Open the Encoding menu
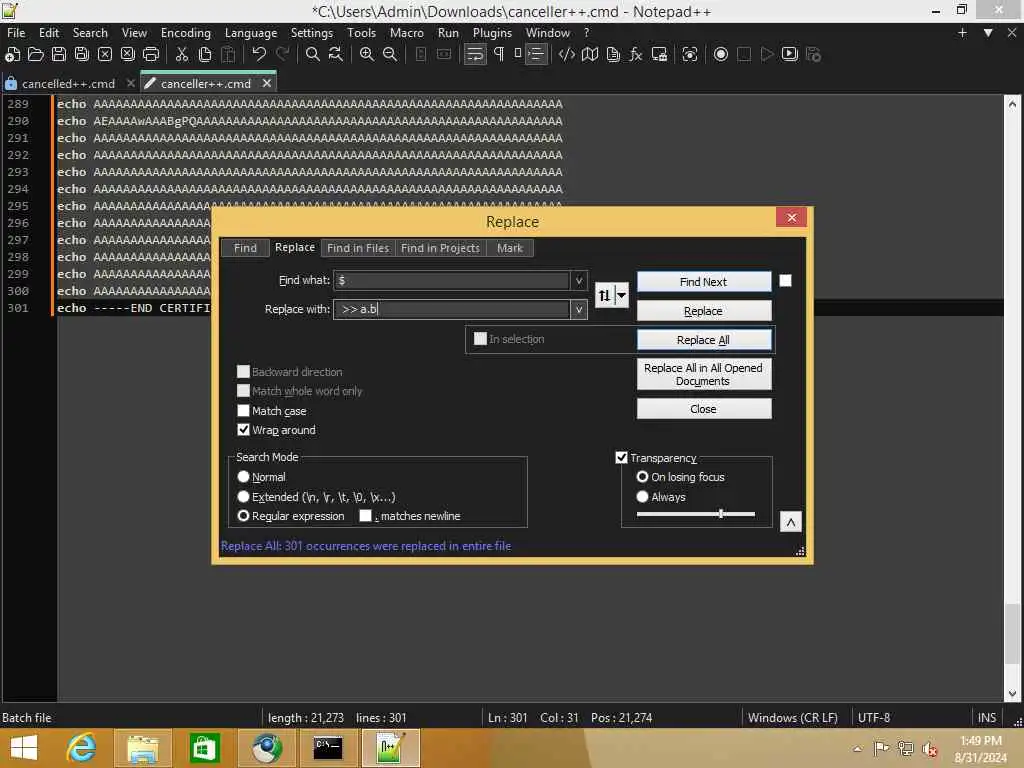Screen dimensions: 1024x768 point(186,33)
